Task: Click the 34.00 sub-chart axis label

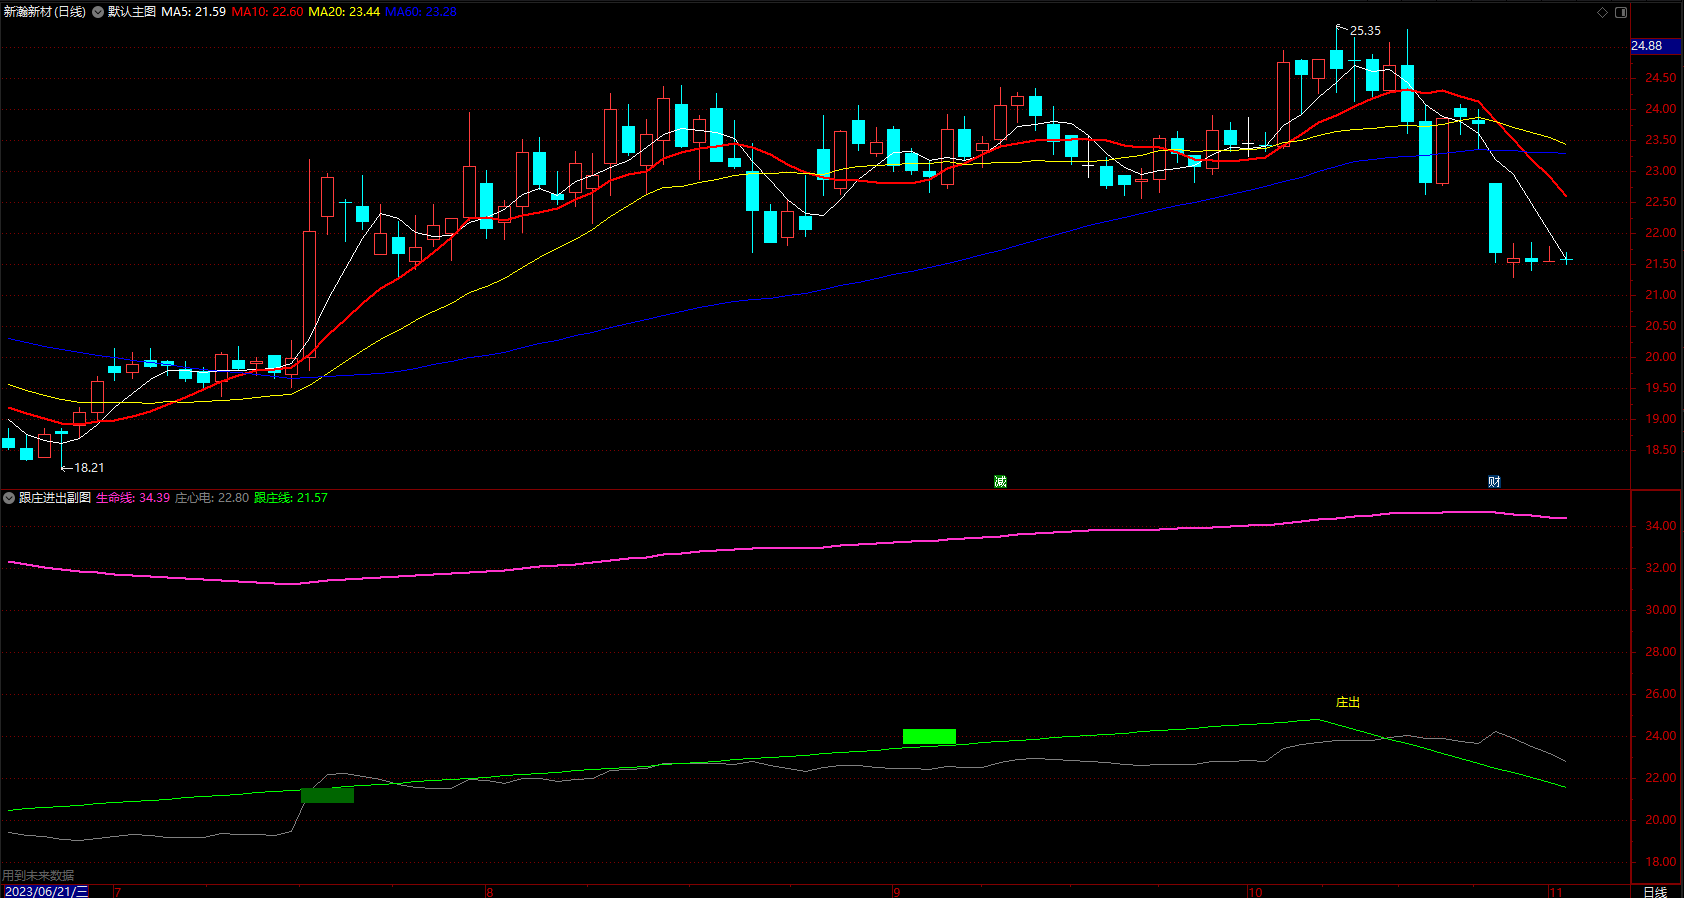Action: (1661, 526)
